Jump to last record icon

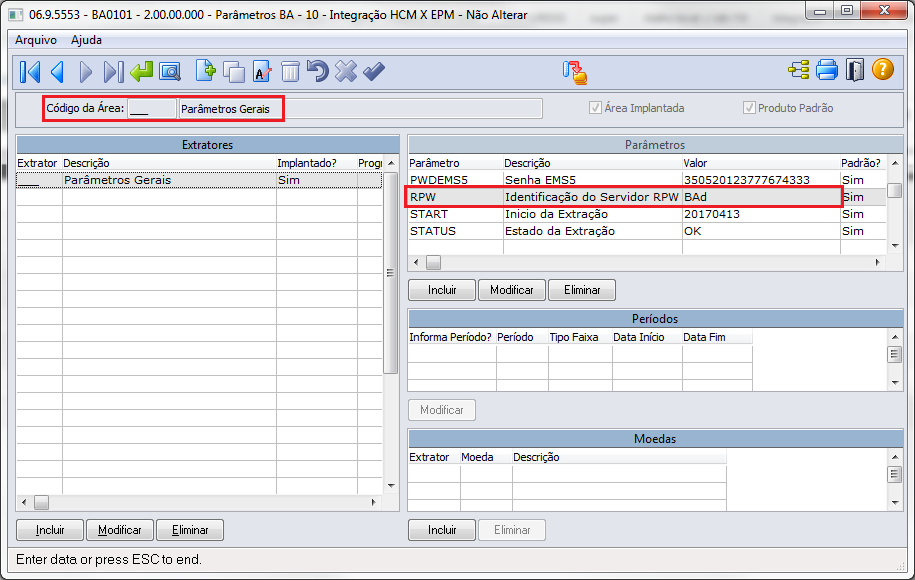(x=113, y=72)
